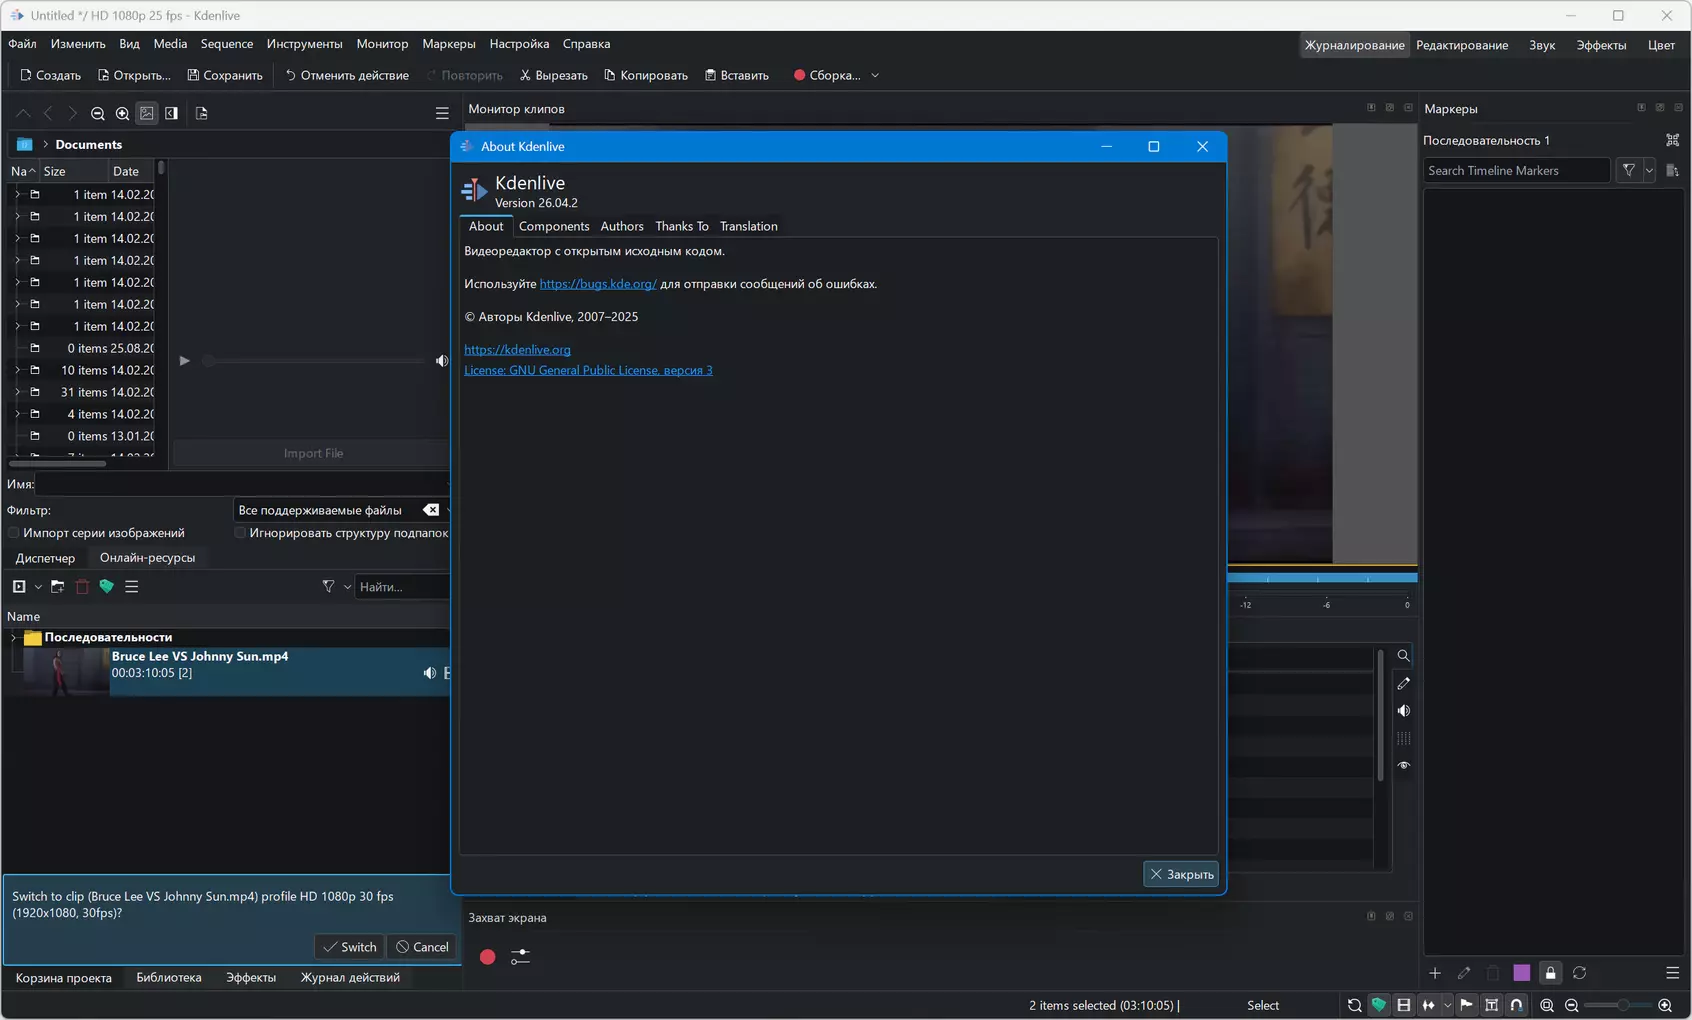This screenshot has width=1692, height=1020.
Task: Open the project bin options menu icon
Action: tap(131, 587)
